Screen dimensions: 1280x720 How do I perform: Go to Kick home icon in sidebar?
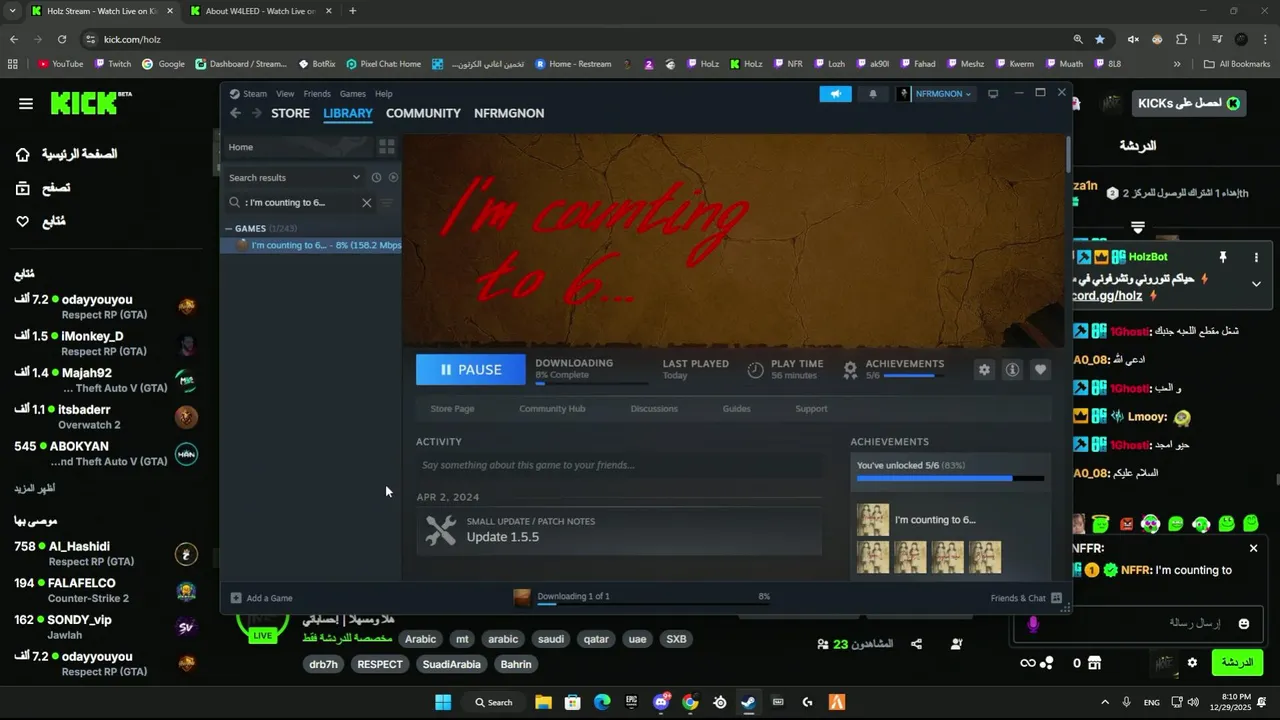22,154
